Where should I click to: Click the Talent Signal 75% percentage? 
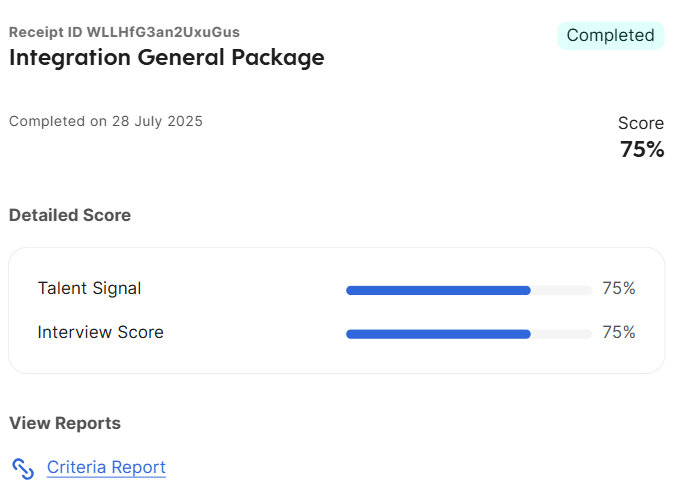pos(618,288)
